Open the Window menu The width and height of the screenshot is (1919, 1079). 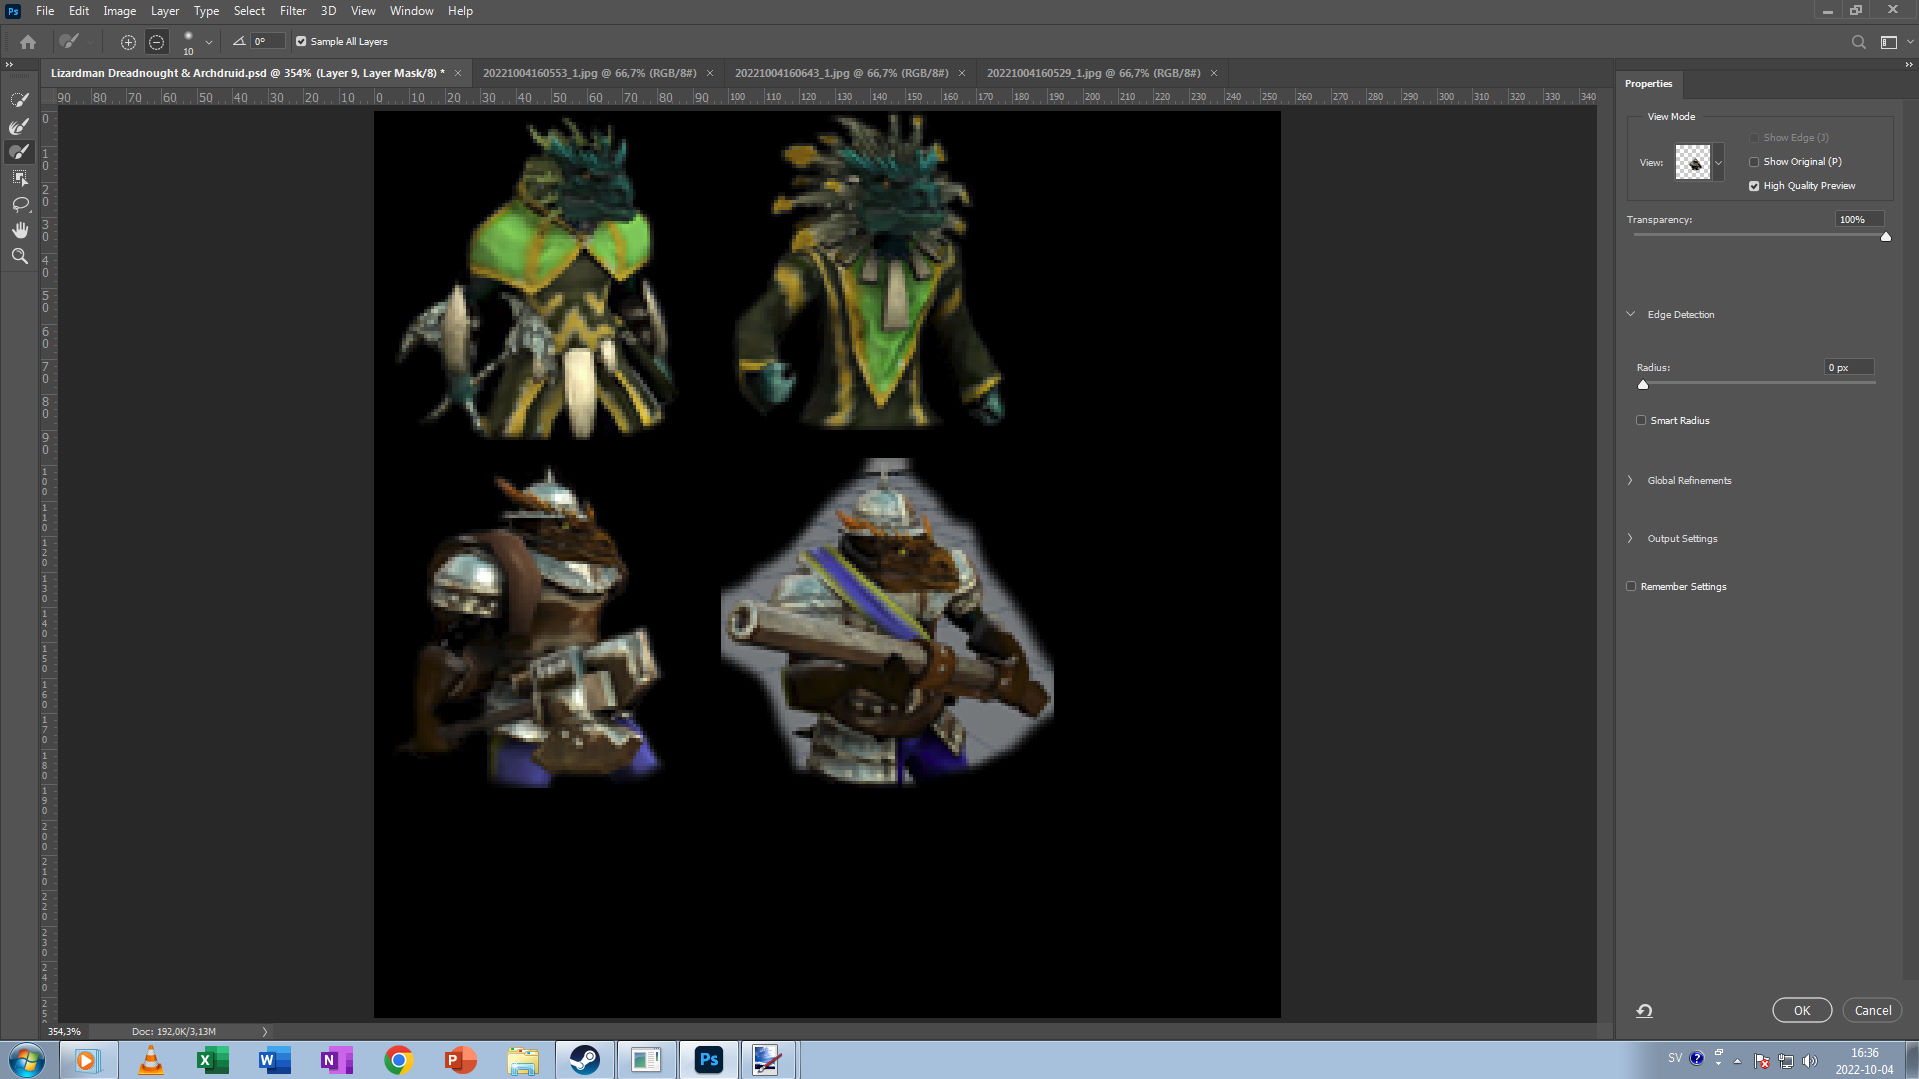tap(411, 11)
